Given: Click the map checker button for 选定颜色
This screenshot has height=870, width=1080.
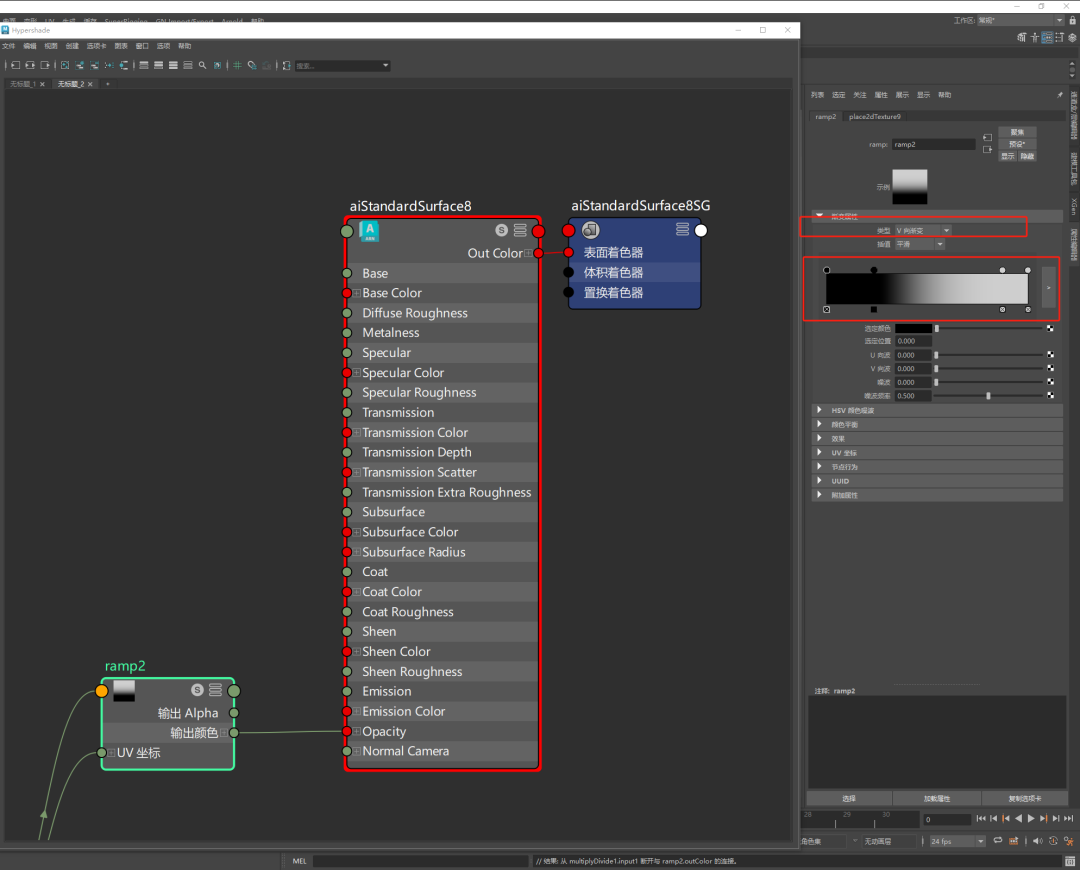Looking at the screenshot, I should pos(1050,329).
